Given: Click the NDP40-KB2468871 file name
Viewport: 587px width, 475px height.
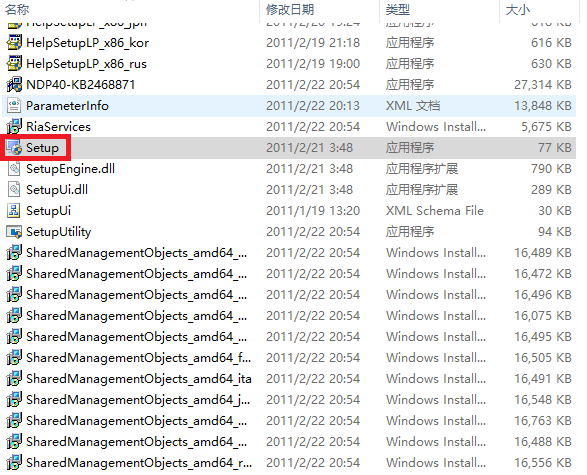Looking at the screenshot, I should point(80,85).
